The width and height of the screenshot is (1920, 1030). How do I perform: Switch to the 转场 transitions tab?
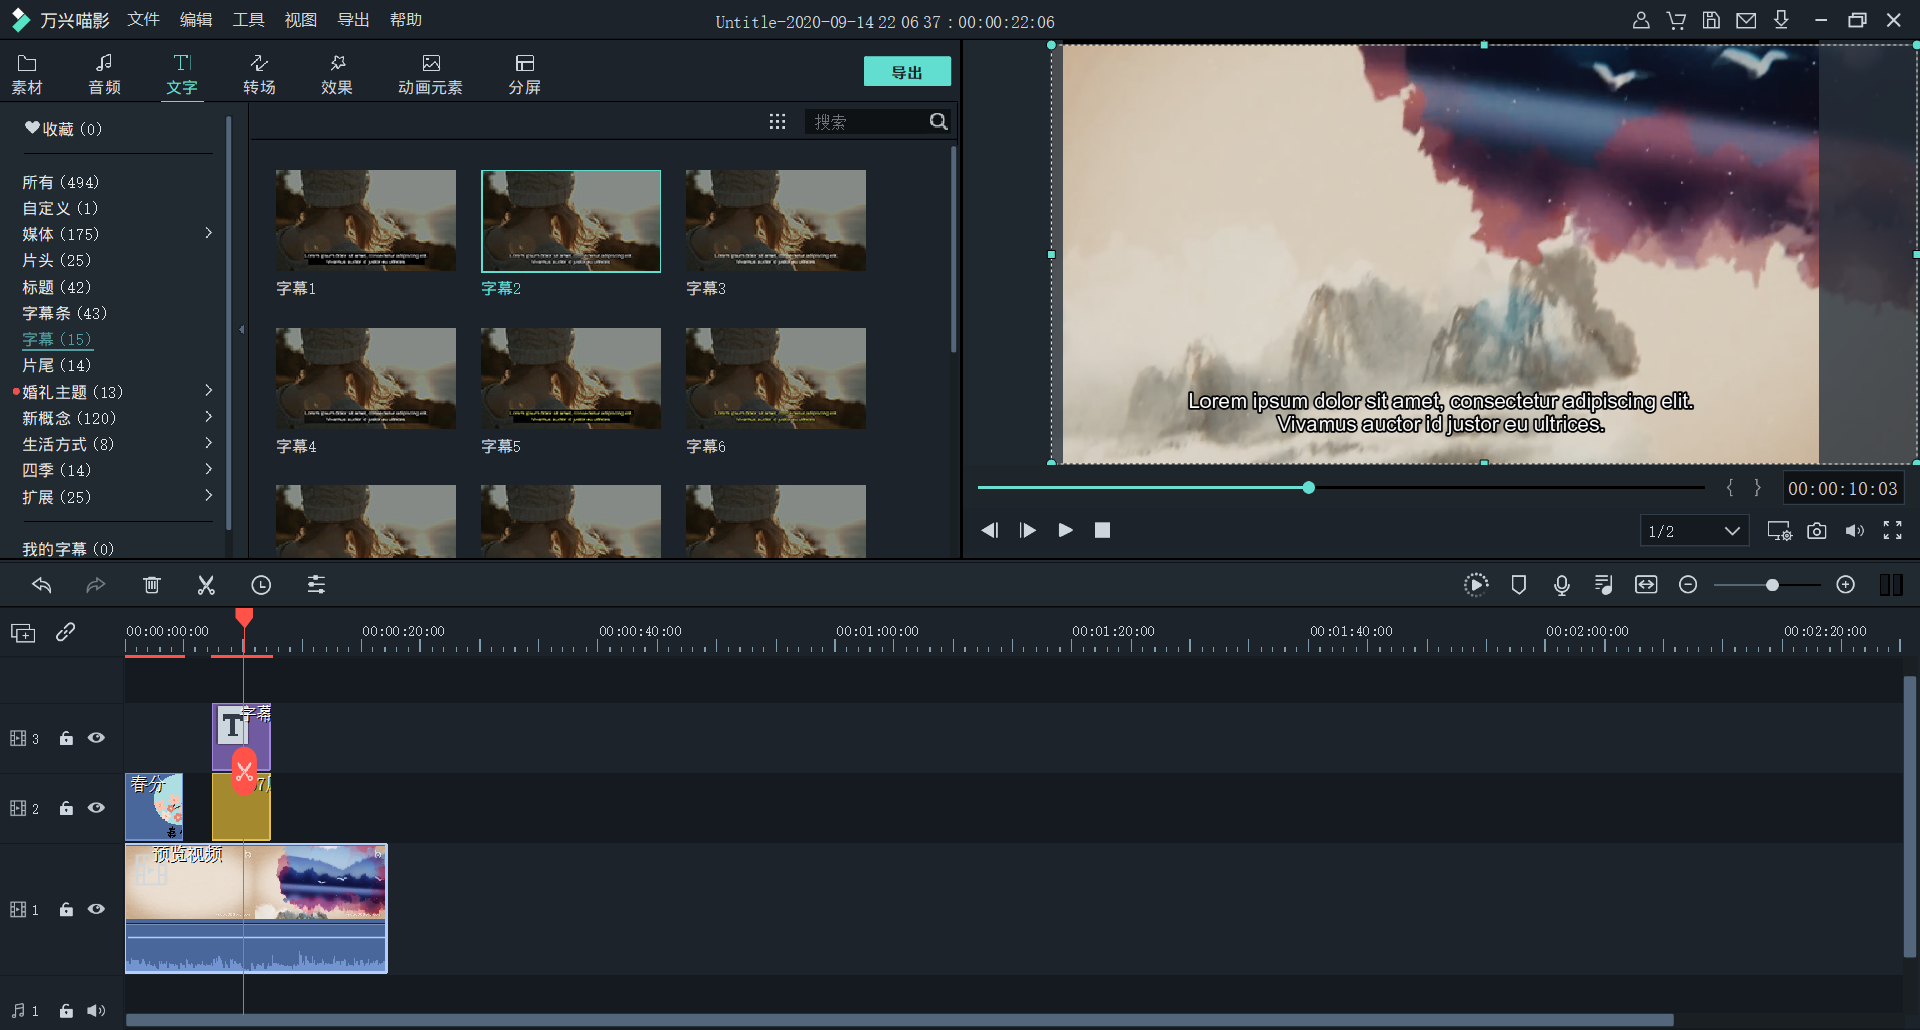(259, 74)
